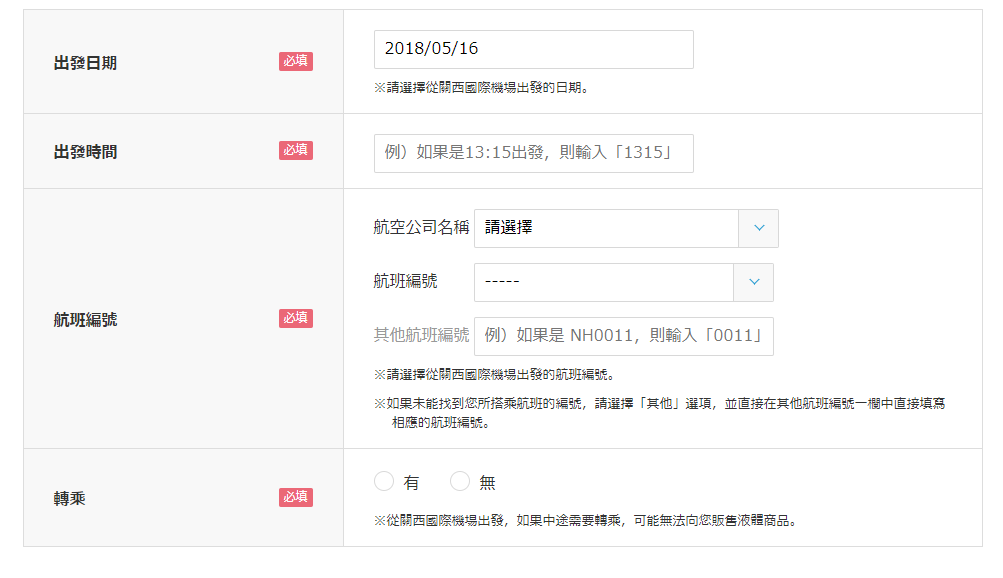Click the note about choosing the departure date

pyautogui.click(x=481, y=88)
